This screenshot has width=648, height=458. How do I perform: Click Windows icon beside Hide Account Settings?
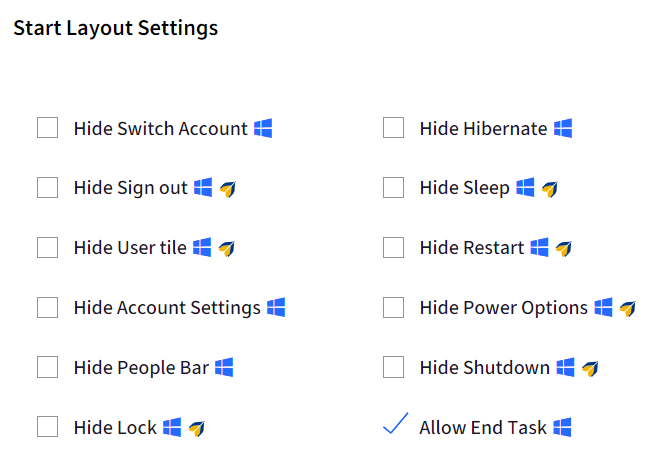[x=276, y=307]
